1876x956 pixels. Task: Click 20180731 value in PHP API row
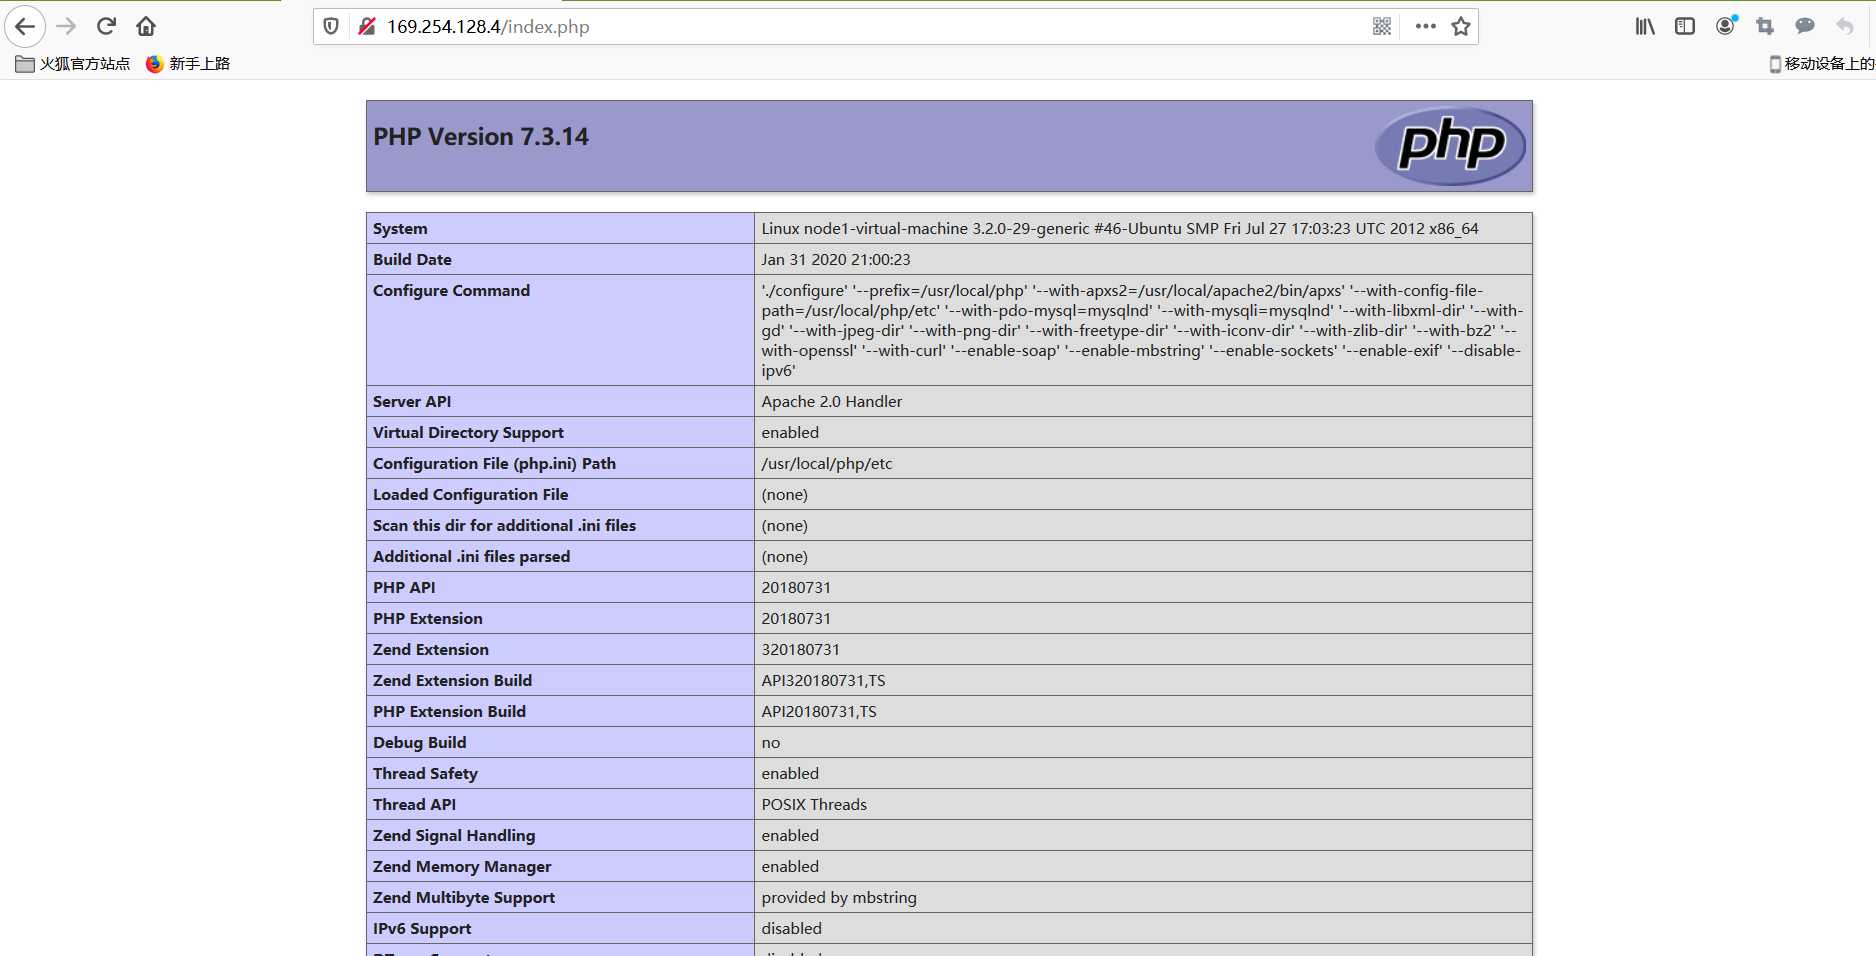click(x=796, y=588)
